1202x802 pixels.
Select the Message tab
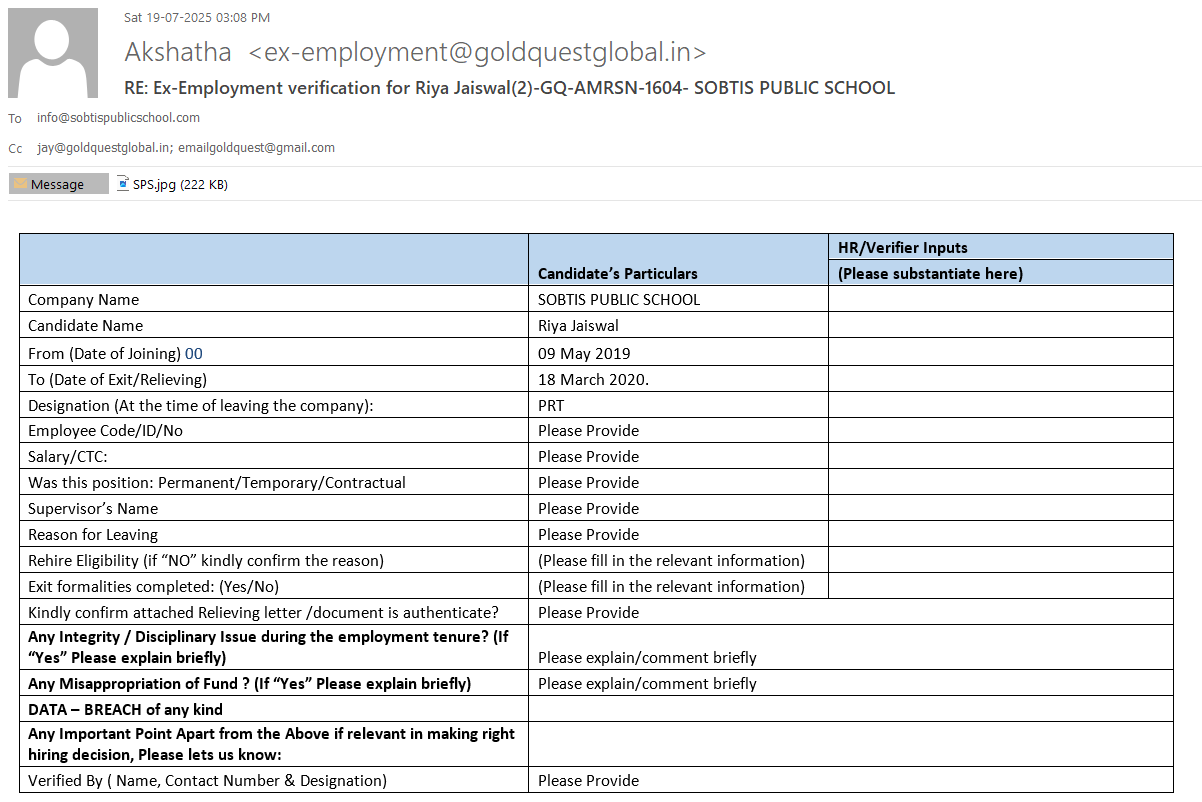click(58, 184)
